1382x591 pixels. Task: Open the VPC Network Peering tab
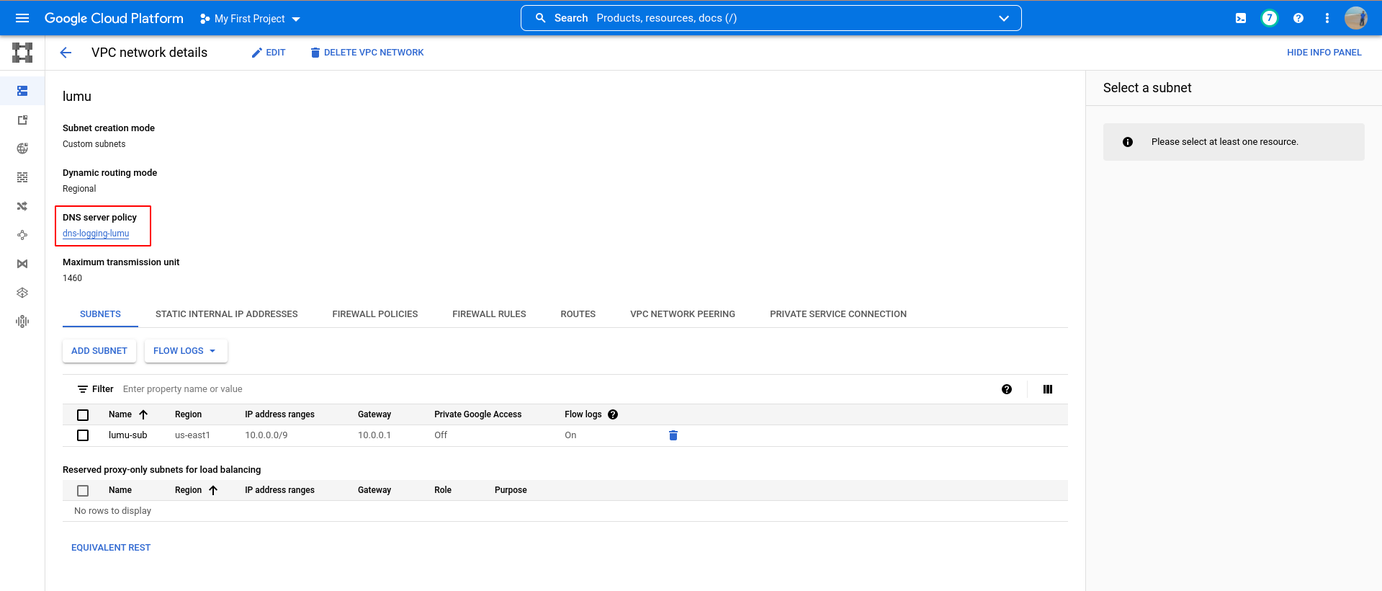click(682, 314)
